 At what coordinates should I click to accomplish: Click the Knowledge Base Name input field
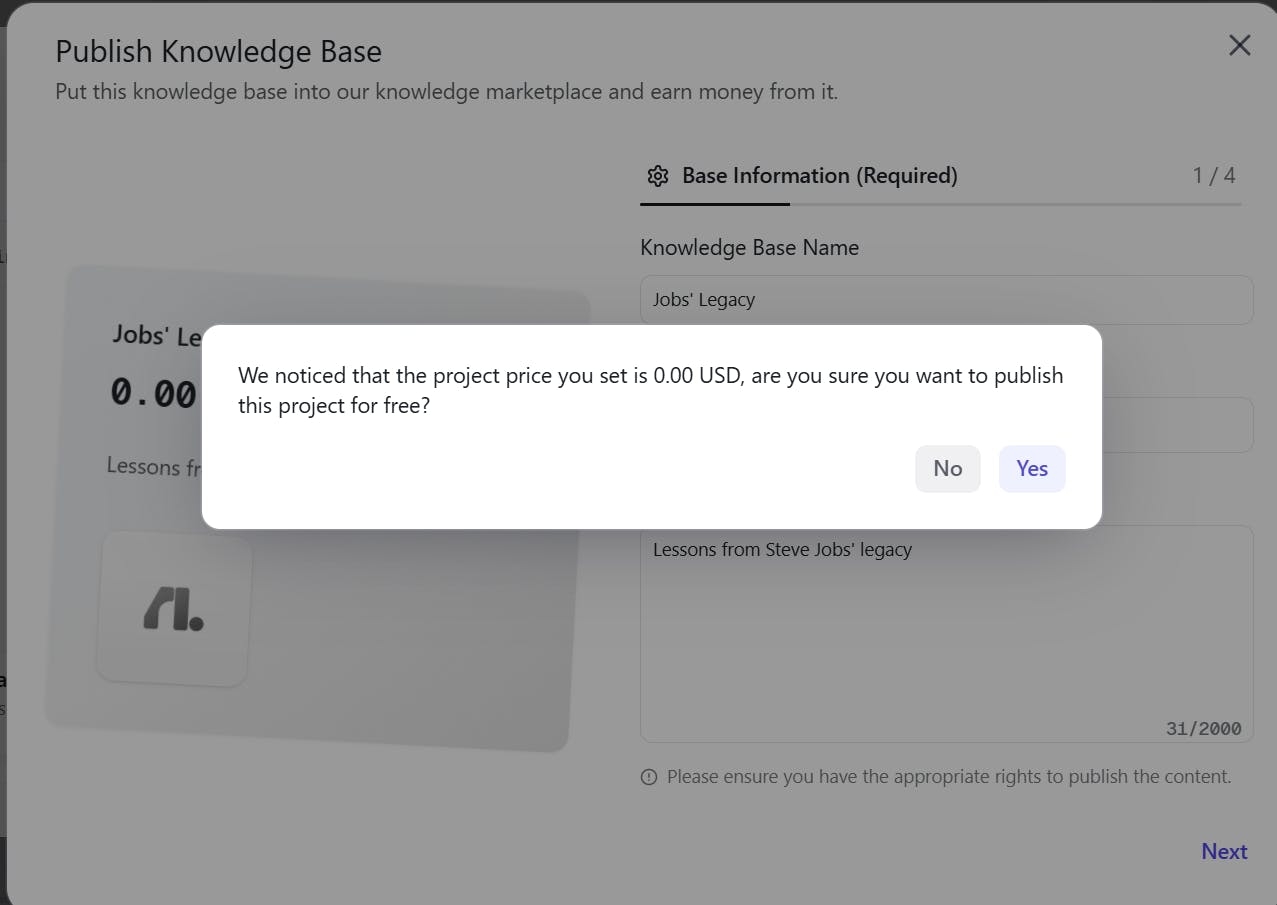tap(946, 300)
